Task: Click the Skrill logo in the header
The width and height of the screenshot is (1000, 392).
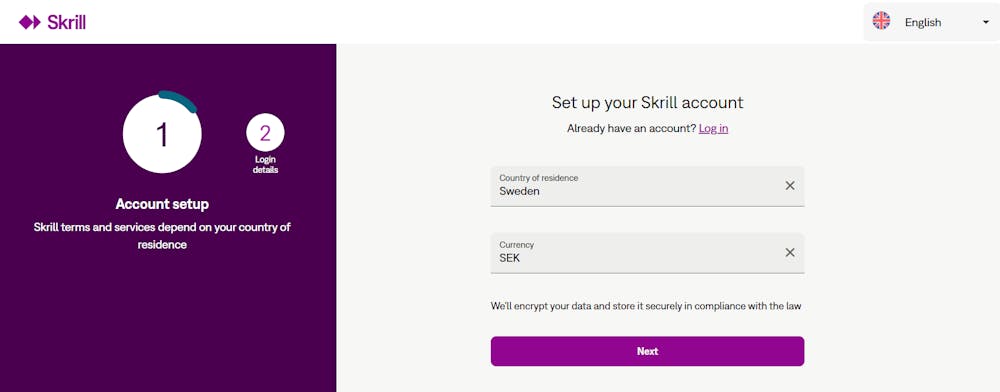Action: 52,22
